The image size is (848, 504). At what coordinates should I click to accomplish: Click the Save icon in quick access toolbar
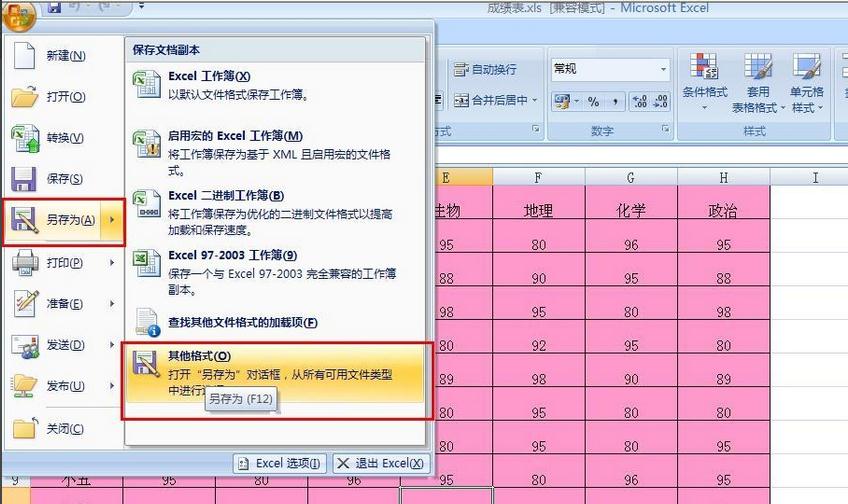[x=54, y=6]
